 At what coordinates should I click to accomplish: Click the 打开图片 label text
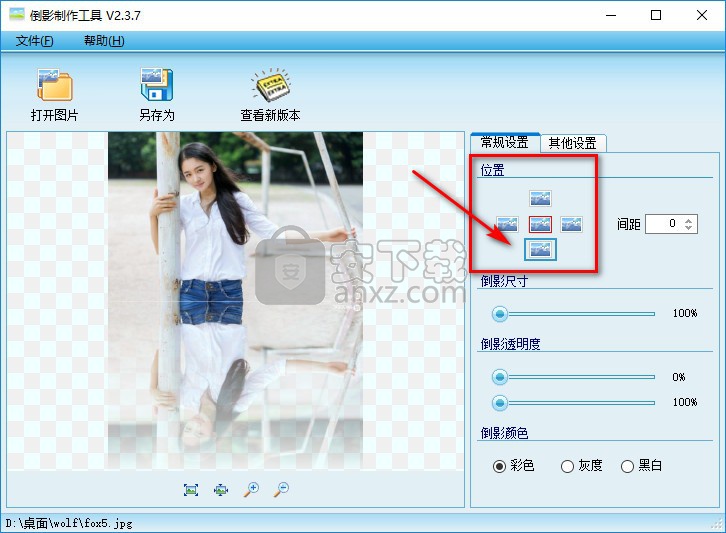[55, 115]
